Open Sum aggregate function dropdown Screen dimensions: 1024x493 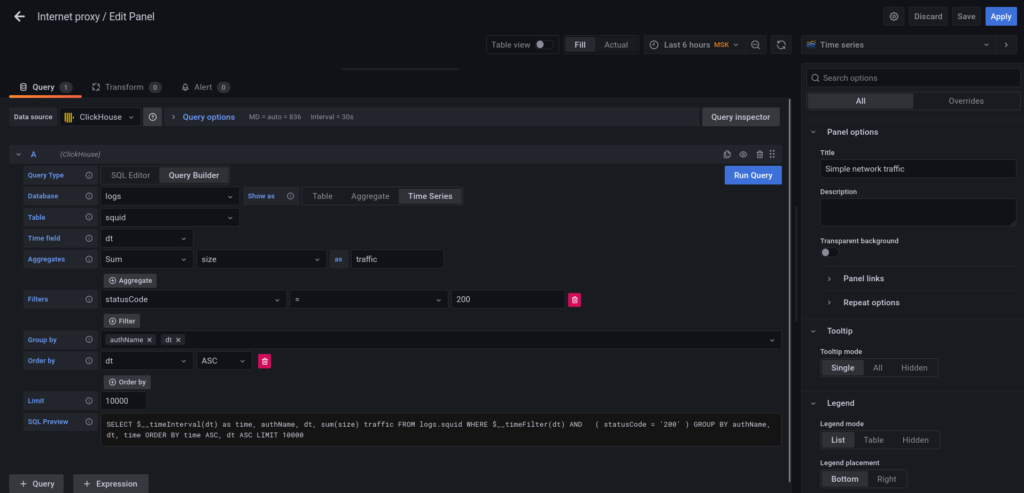[x=147, y=259]
